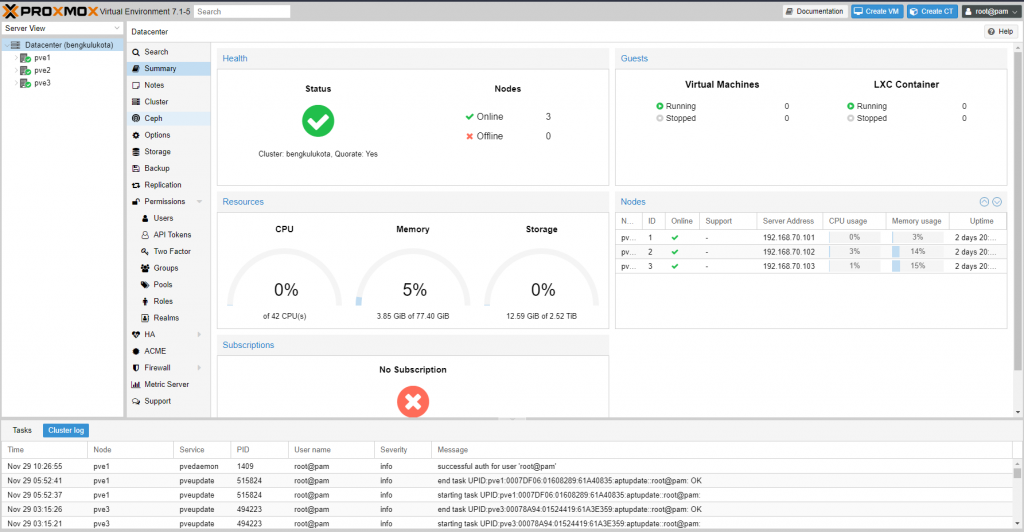Open the Storage database icon
This screenshot has height=532, width=1024.
[x=136, y=151]
